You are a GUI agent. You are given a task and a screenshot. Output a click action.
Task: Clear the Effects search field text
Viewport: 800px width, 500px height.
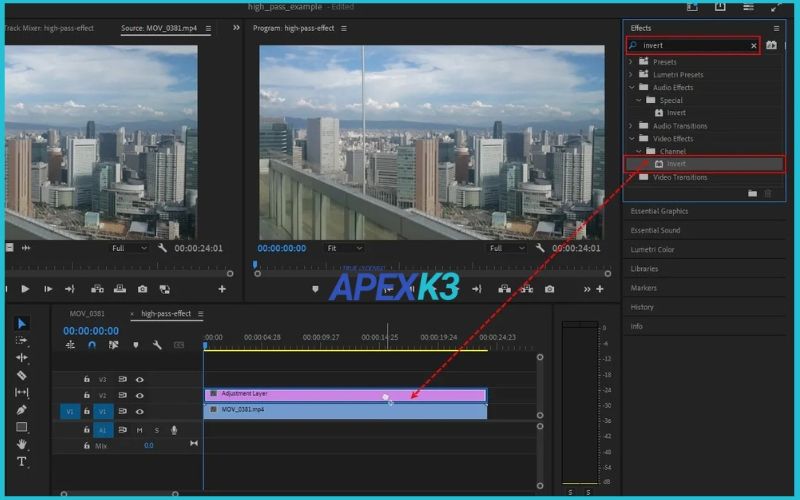[x=753, y=46]
